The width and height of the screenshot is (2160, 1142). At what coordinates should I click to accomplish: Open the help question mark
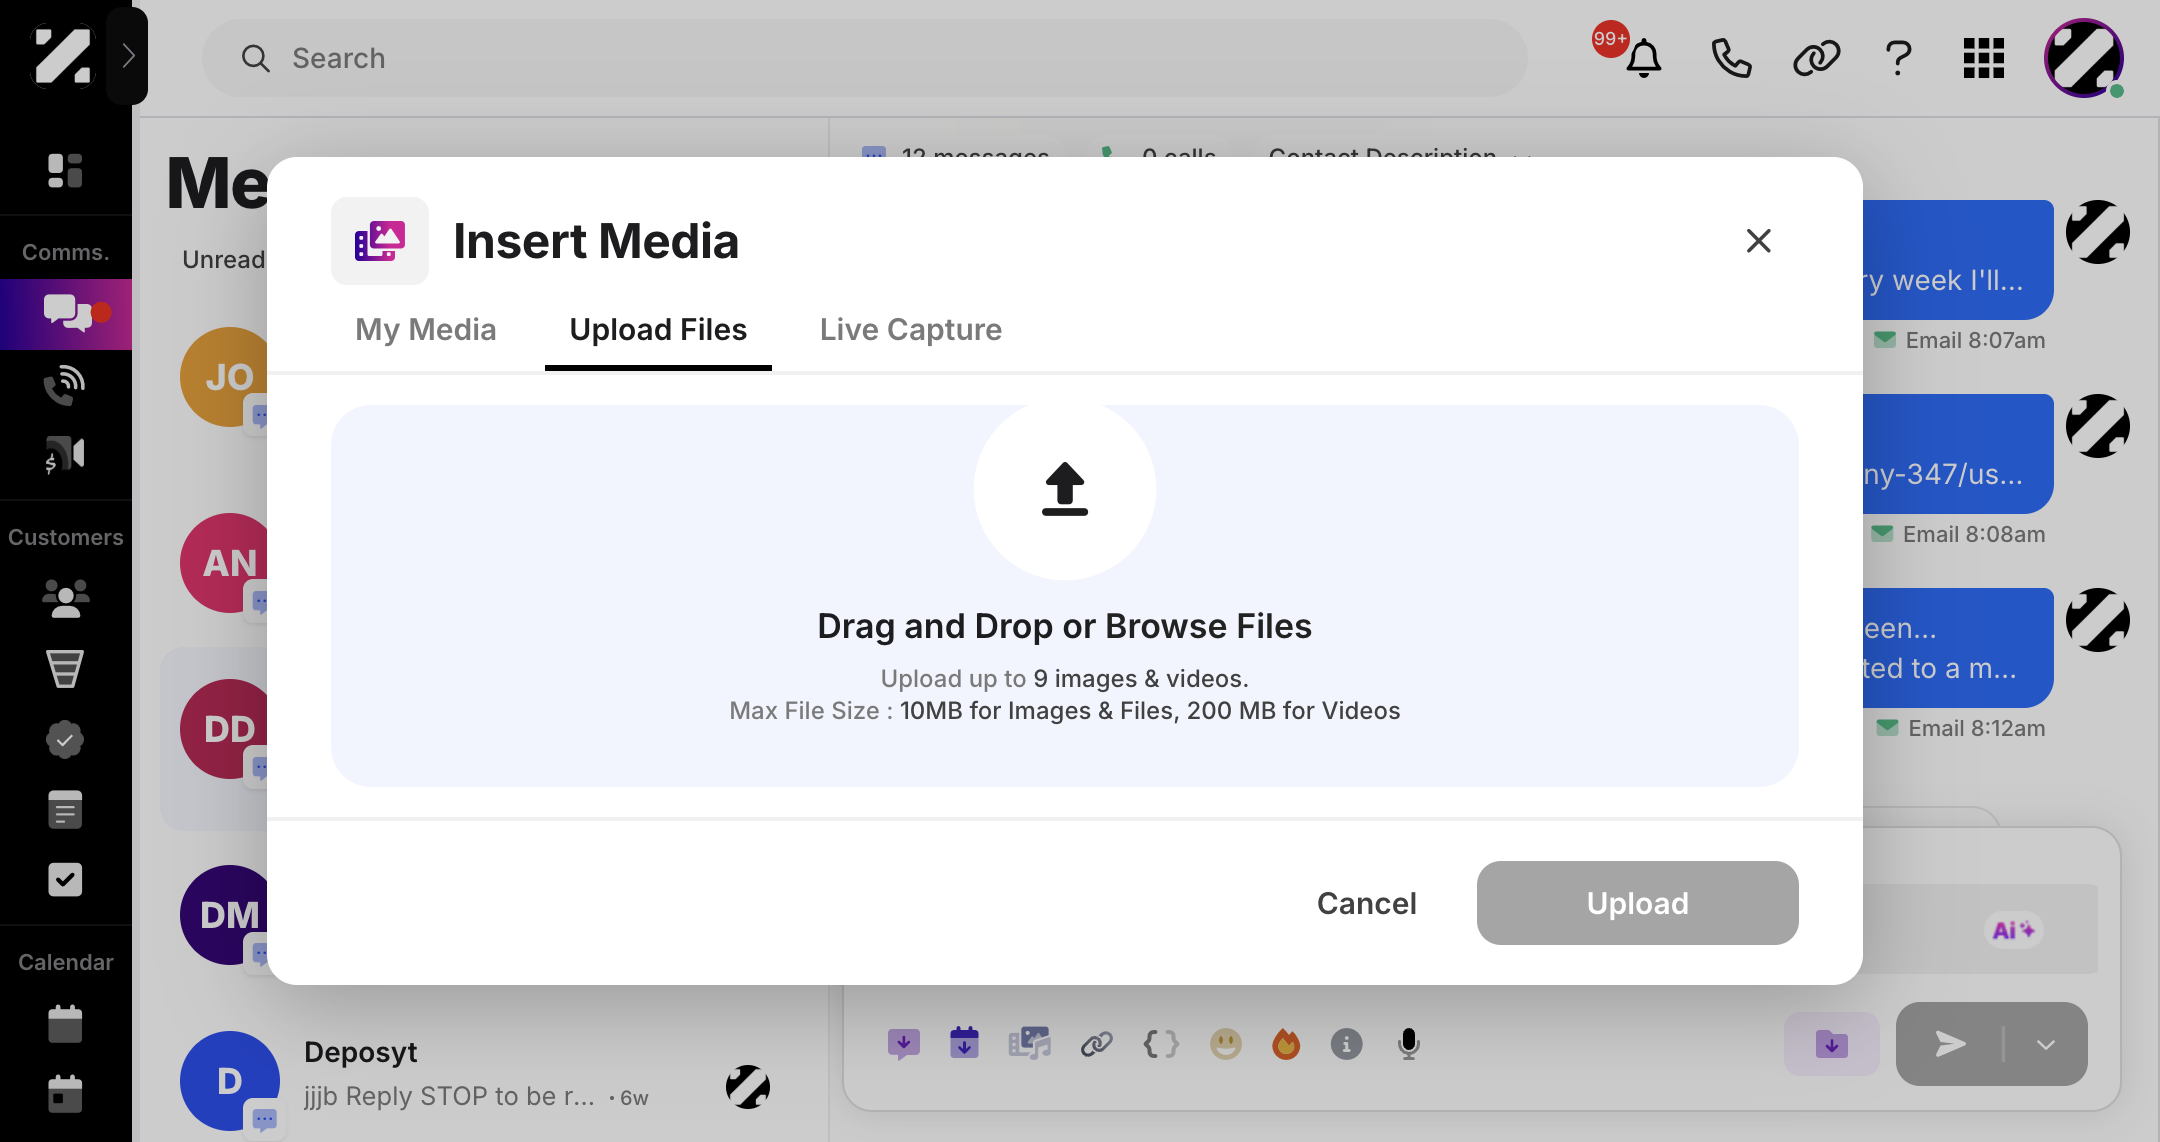(1898, 58)
